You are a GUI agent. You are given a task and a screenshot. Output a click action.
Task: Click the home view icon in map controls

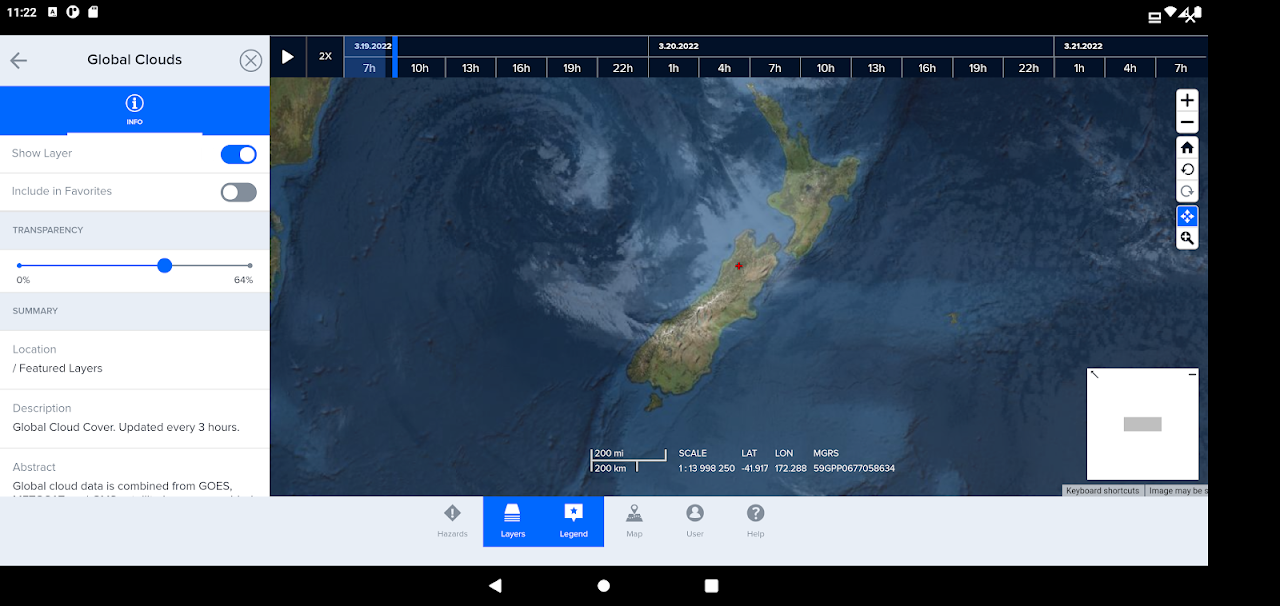click(x=1187, y=146)
